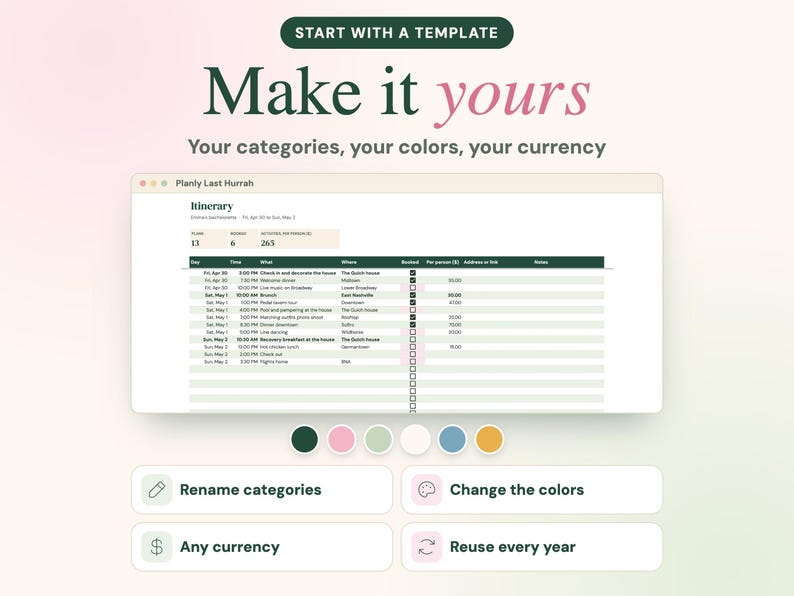This screenshot has width=794, height=596.
Task: Click the dollar sign icon beside Any currency
Action: (x=156, y=547)
